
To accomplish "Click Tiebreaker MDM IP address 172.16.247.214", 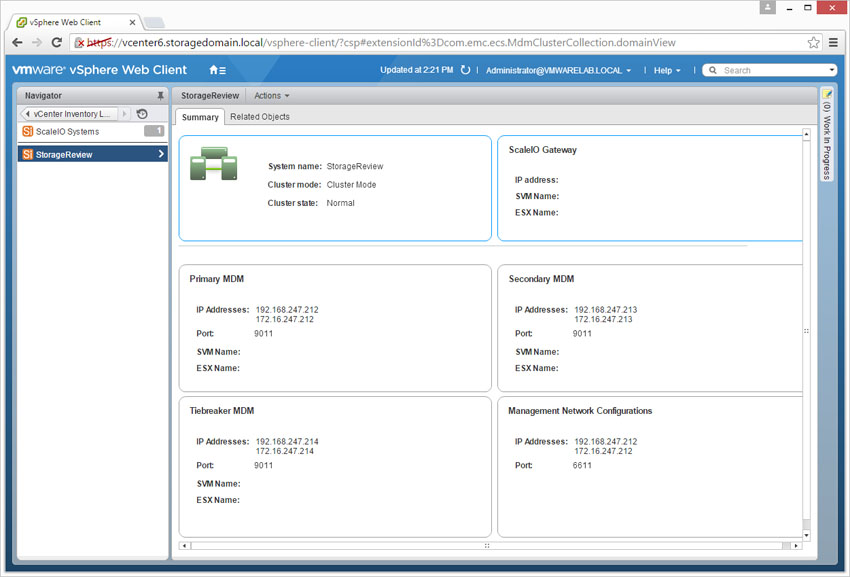I will (x=285, y=451).
